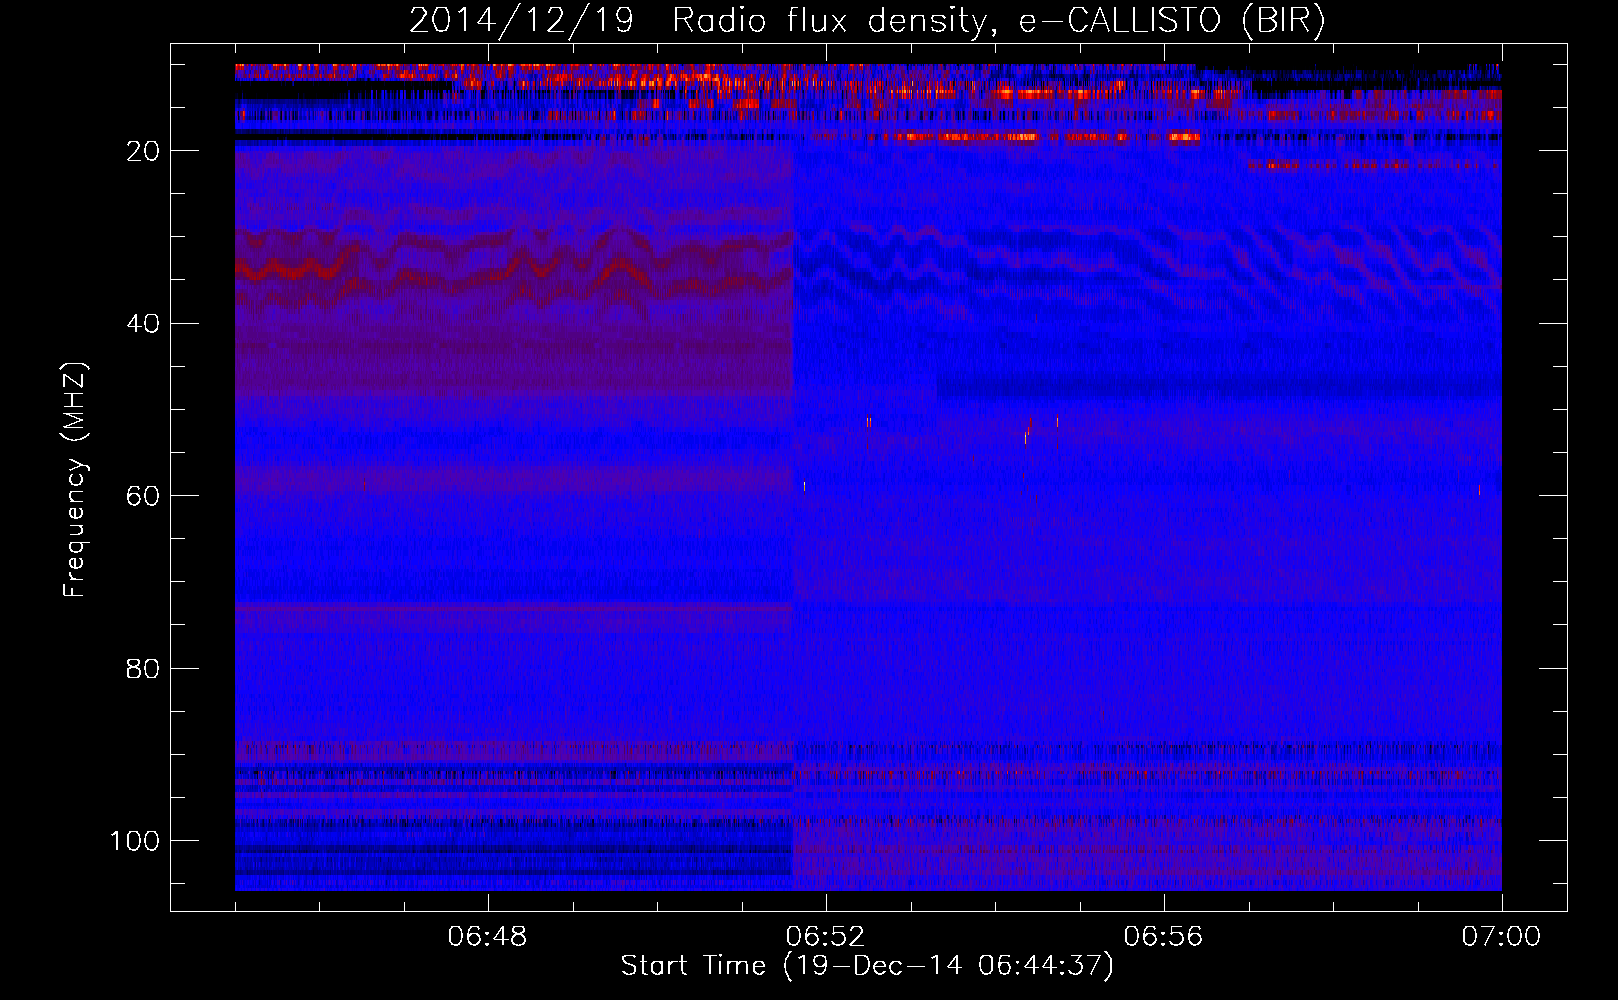Click the 60 MHz frequency tick label
Image resolution: width=1618 pixels, height=1000 pixels.
point(143,497)
